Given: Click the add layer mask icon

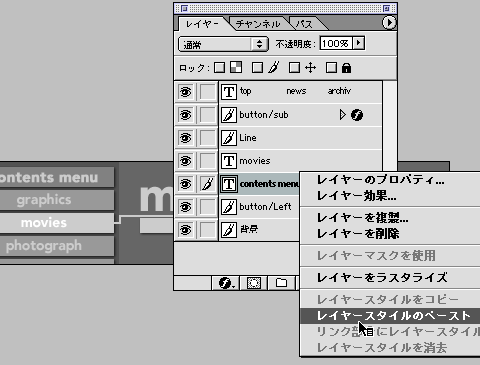Looking at the screenshot, I should pyautogui.click(x=254, y=283).
